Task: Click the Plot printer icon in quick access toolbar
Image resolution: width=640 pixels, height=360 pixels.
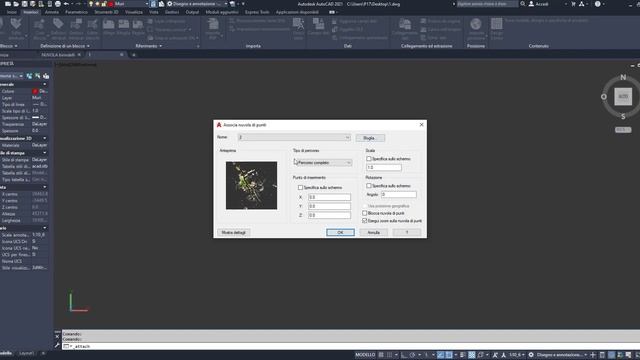Action: coord(58,4)
